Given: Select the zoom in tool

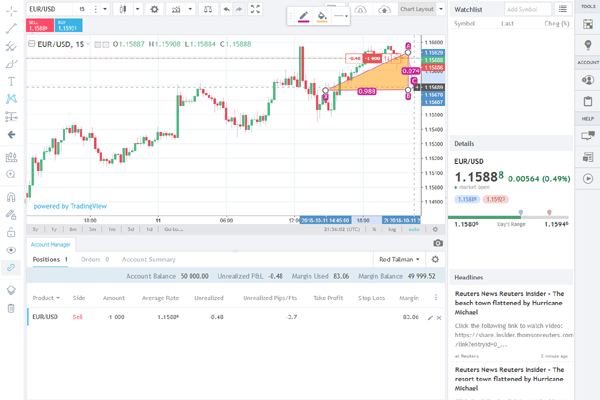Looking at the screenshot, I should pos(11,175).
